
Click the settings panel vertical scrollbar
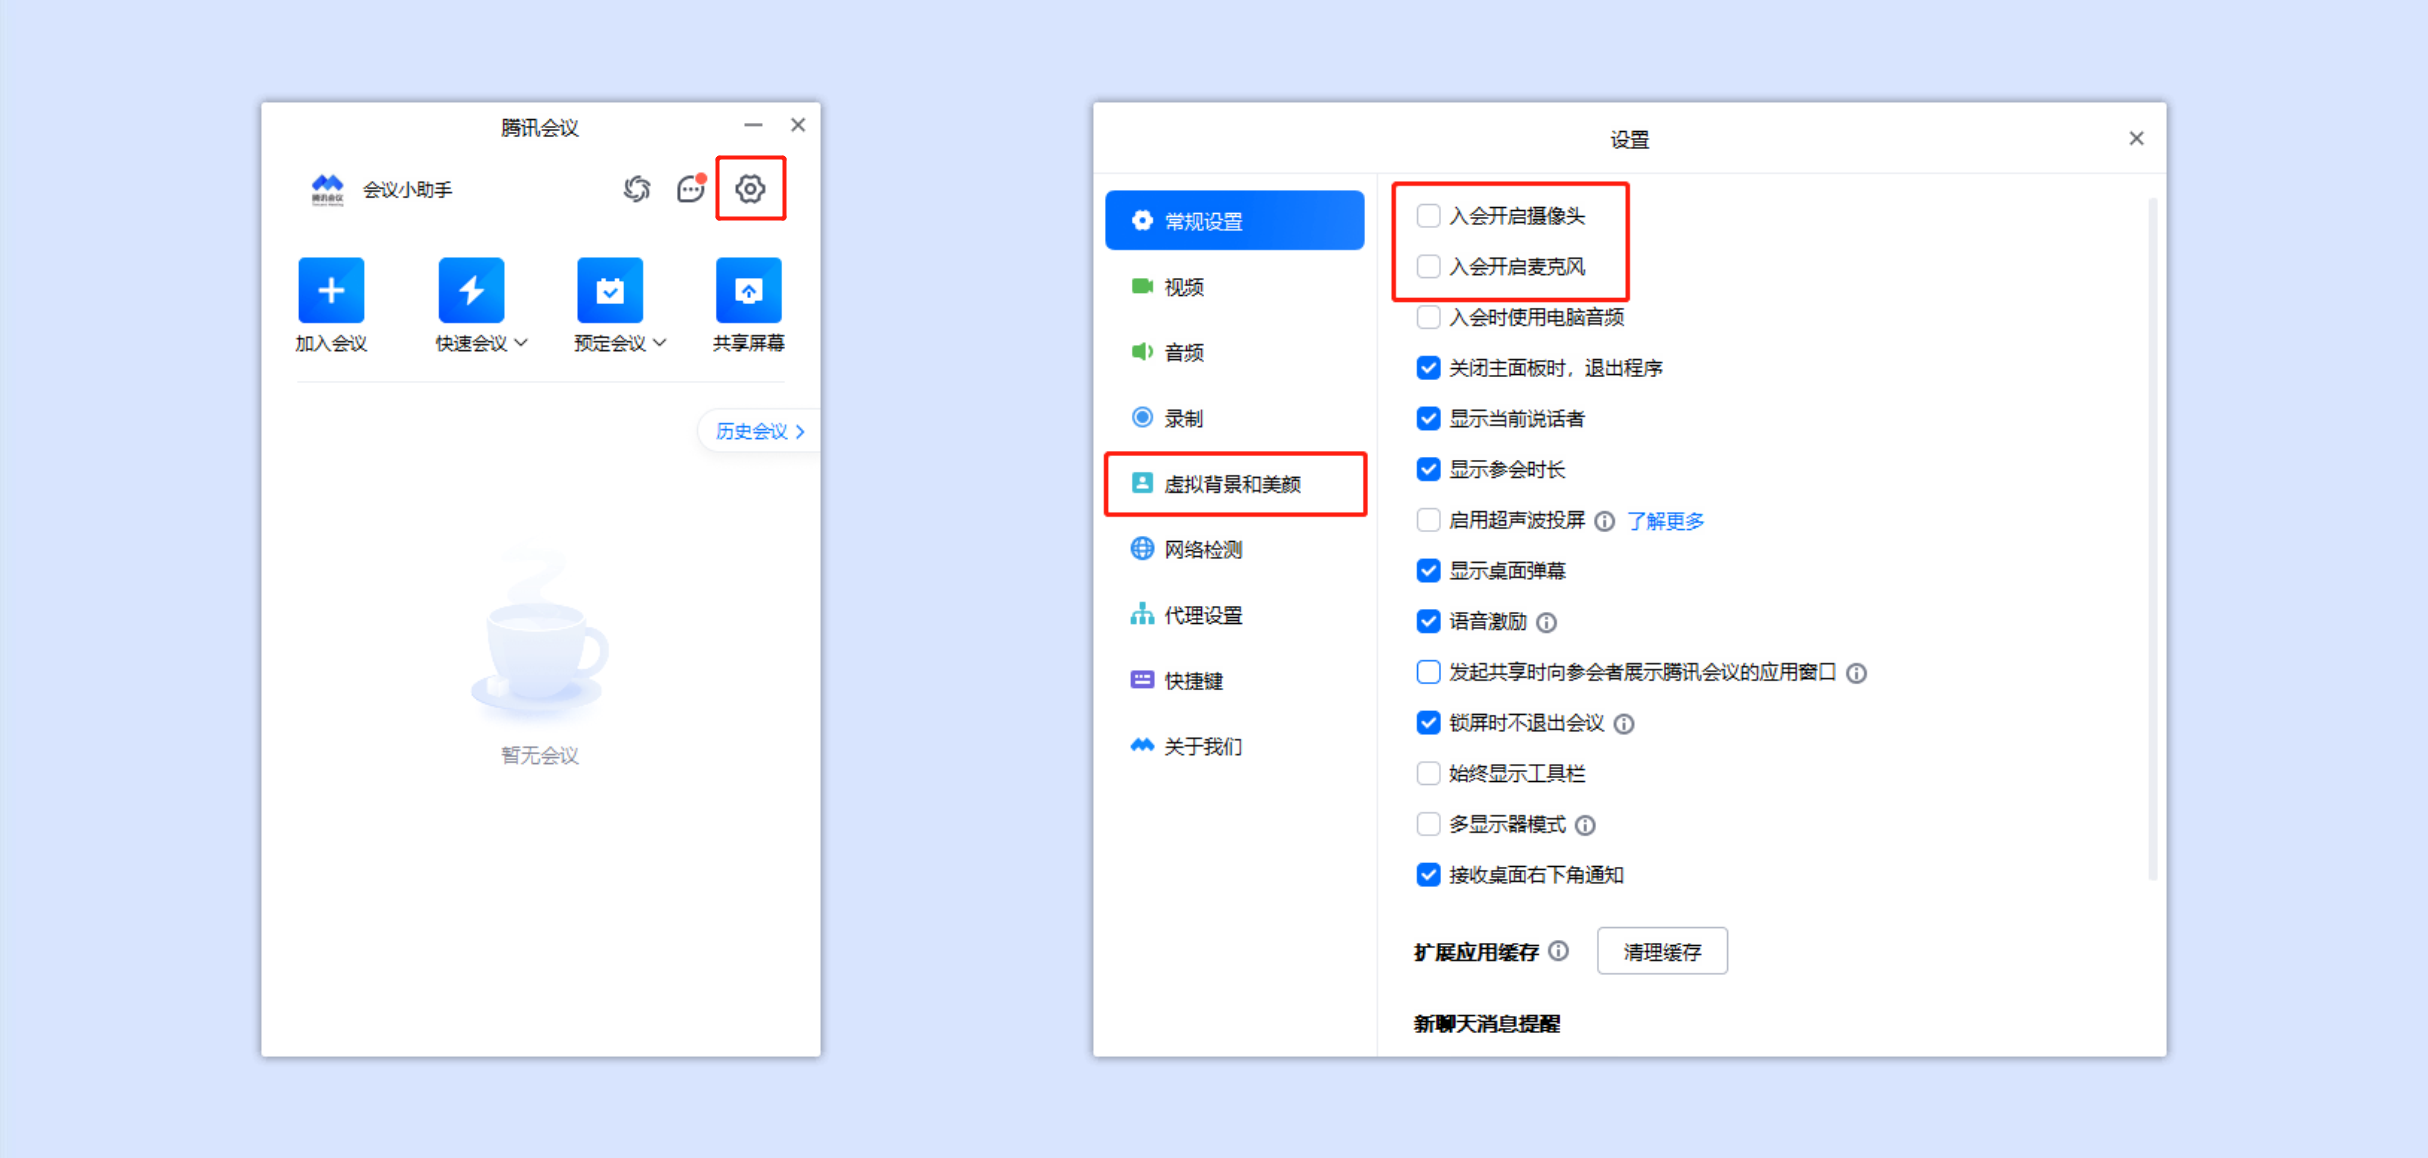tap(2152, 540)
